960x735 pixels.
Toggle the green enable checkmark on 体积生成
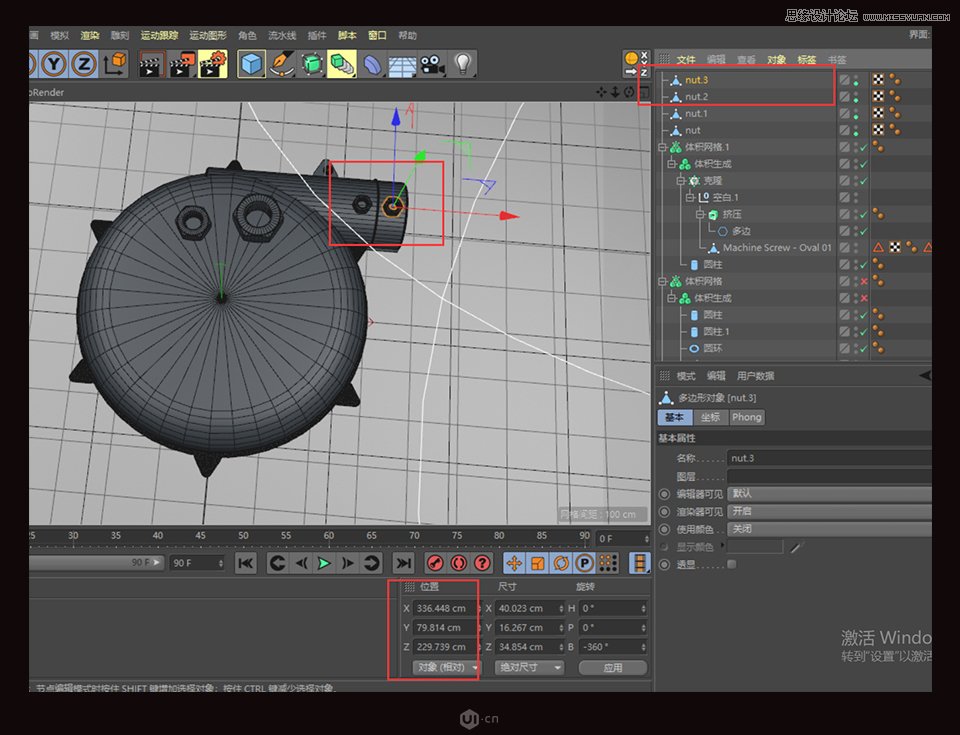tap(861, 164)
